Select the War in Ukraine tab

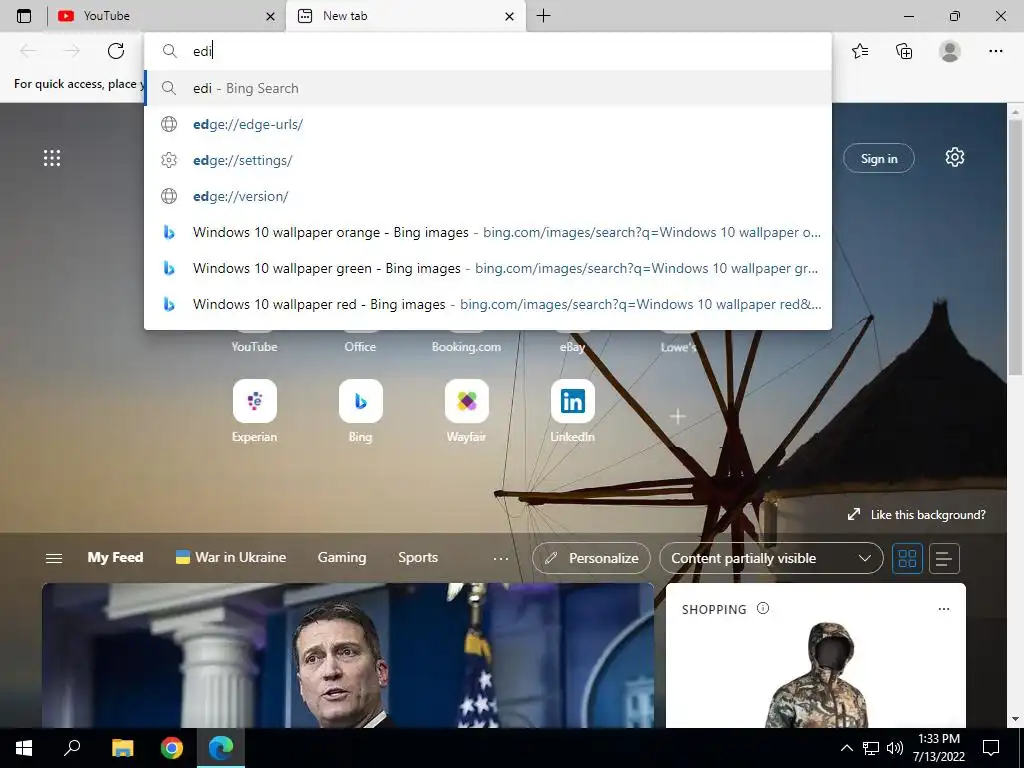[231, 557]
